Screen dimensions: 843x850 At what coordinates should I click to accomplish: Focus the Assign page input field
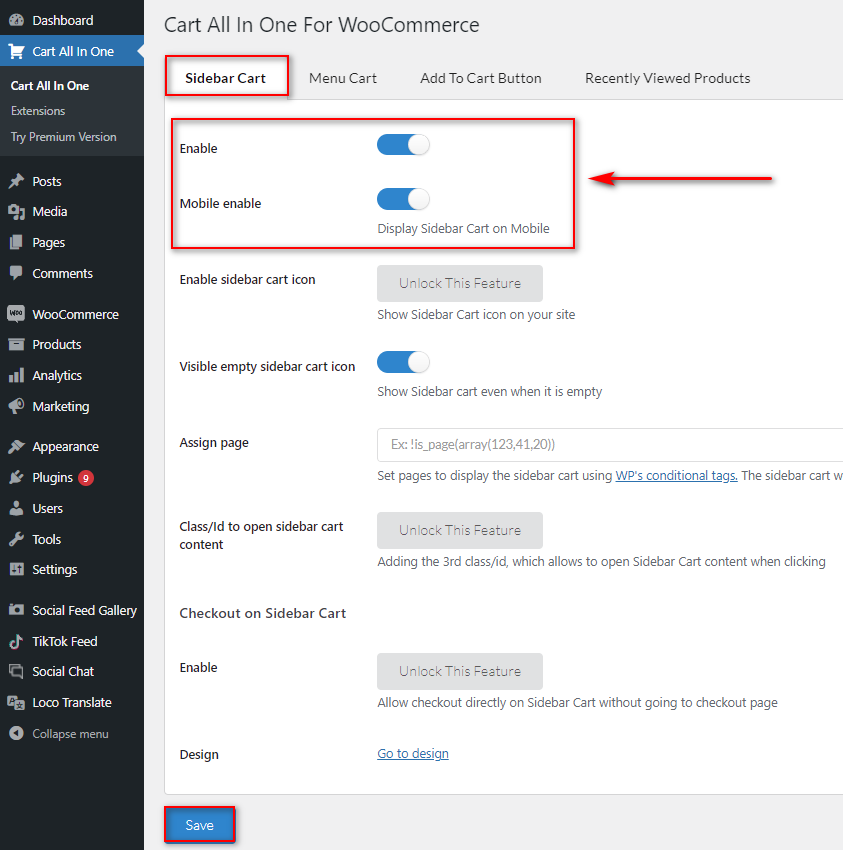610,445
